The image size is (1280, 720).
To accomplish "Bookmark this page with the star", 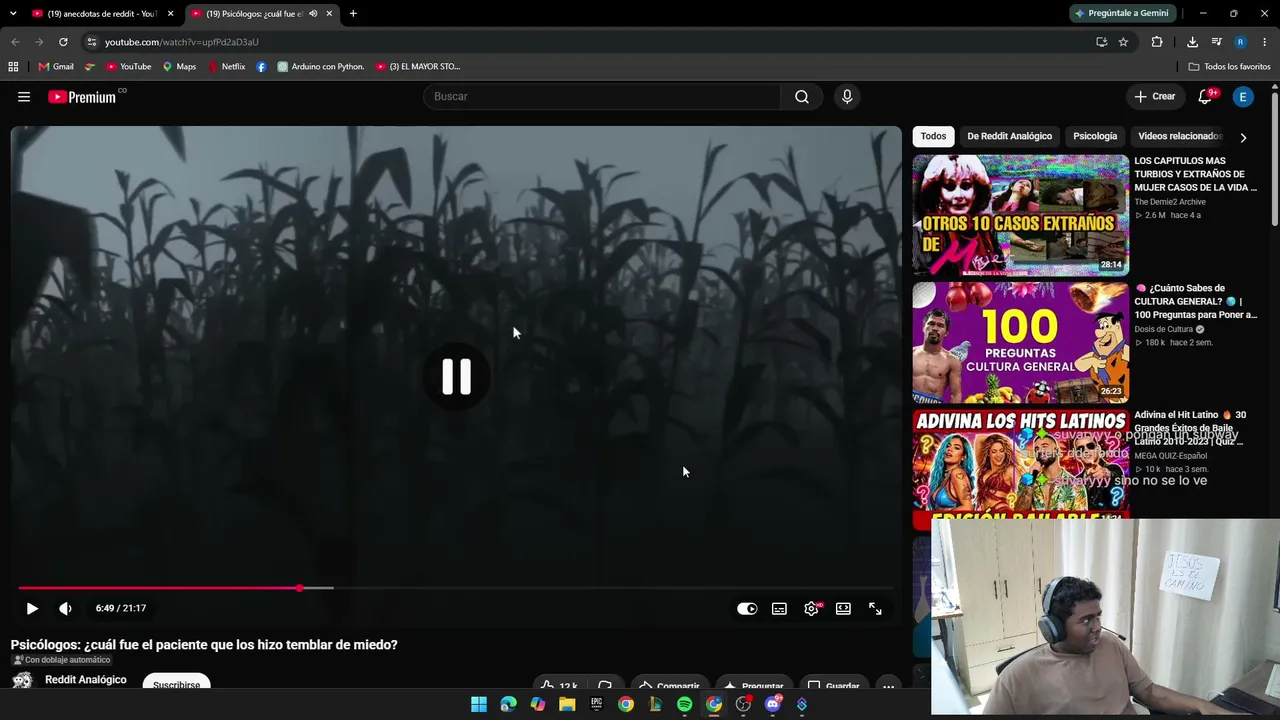I will click(1123, 42).
